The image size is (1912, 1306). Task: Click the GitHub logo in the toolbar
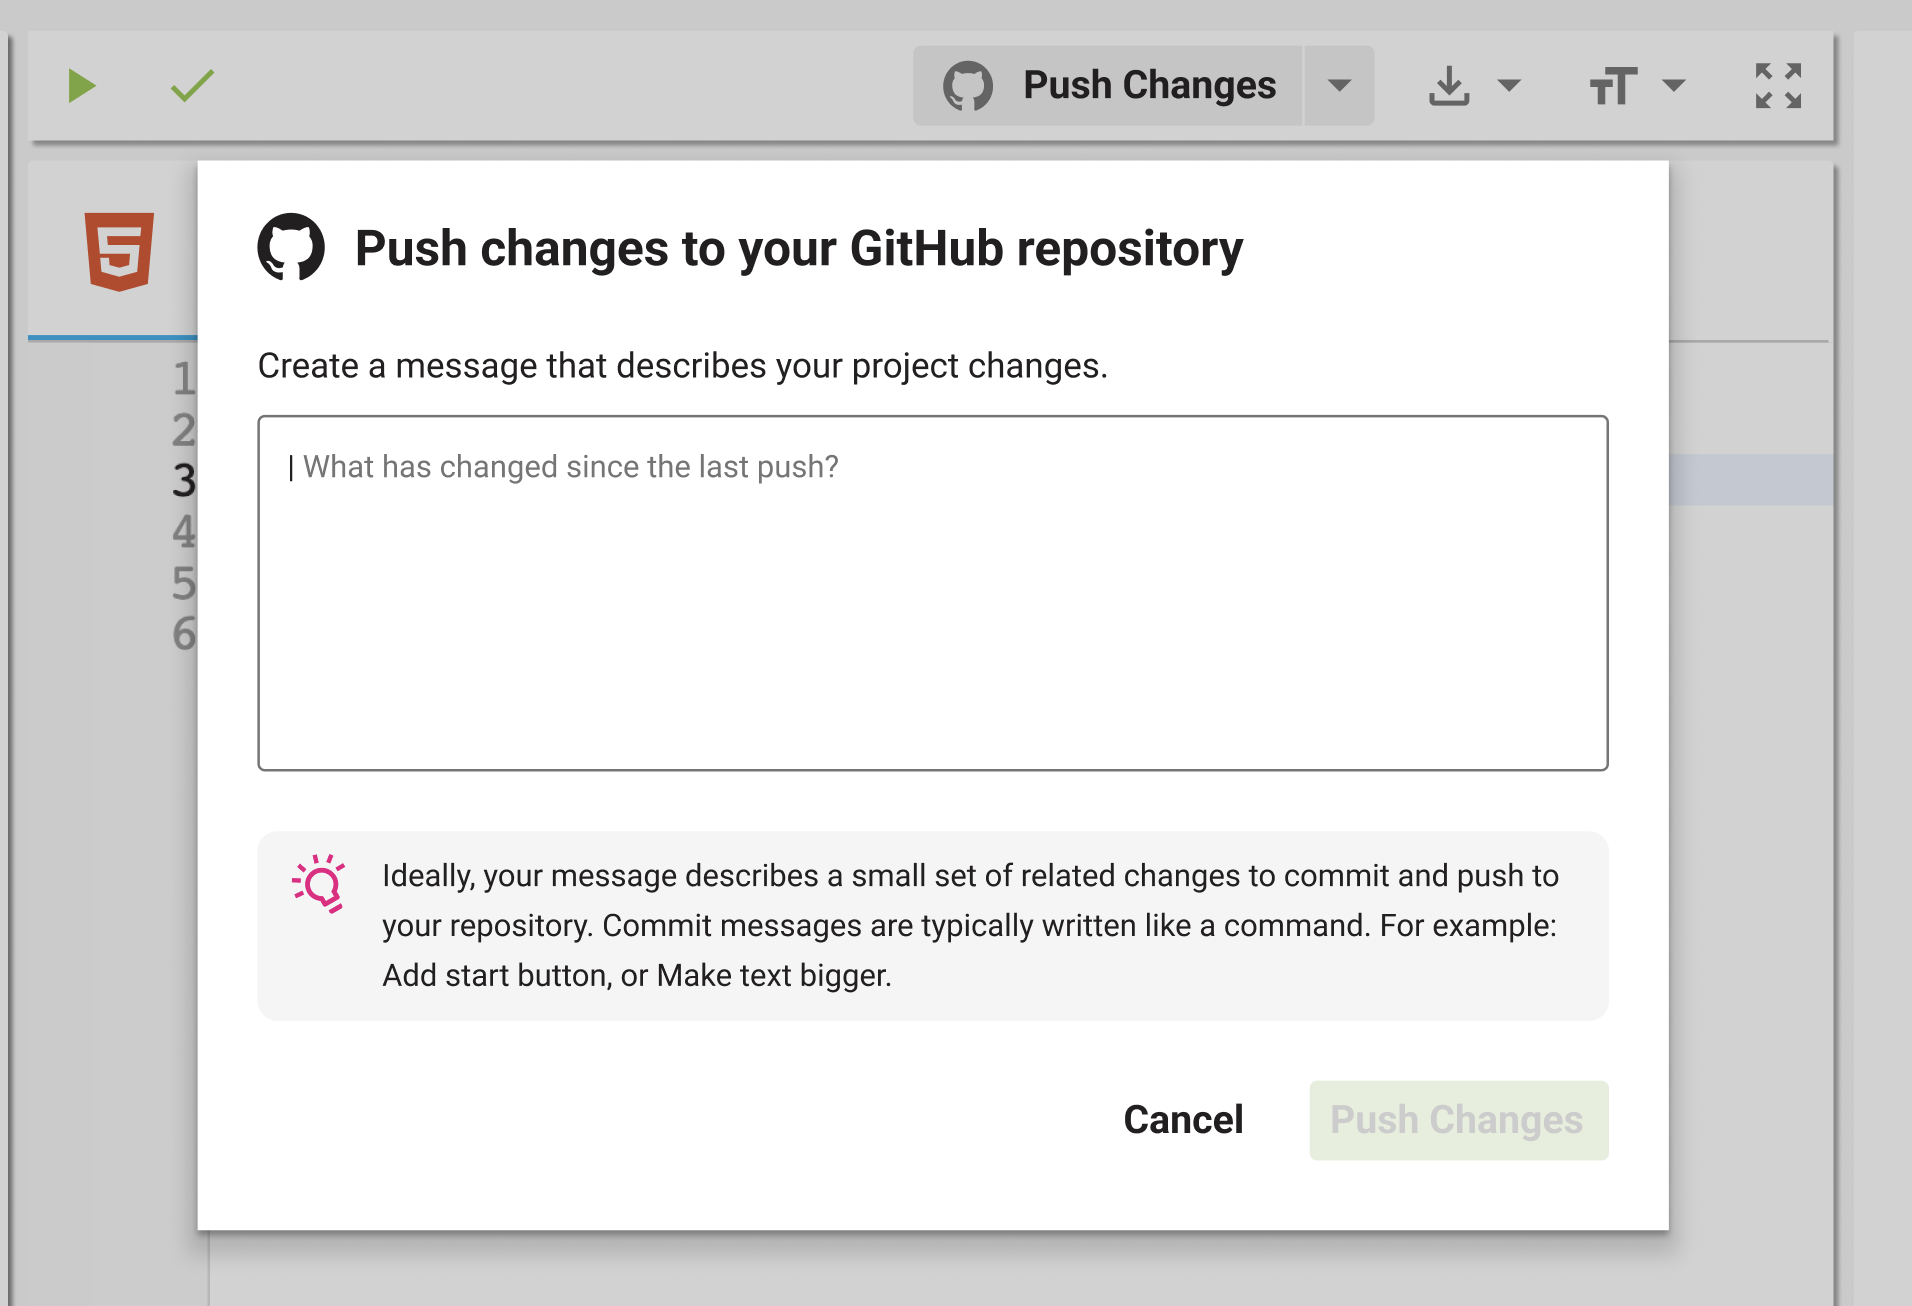point(968,86)
